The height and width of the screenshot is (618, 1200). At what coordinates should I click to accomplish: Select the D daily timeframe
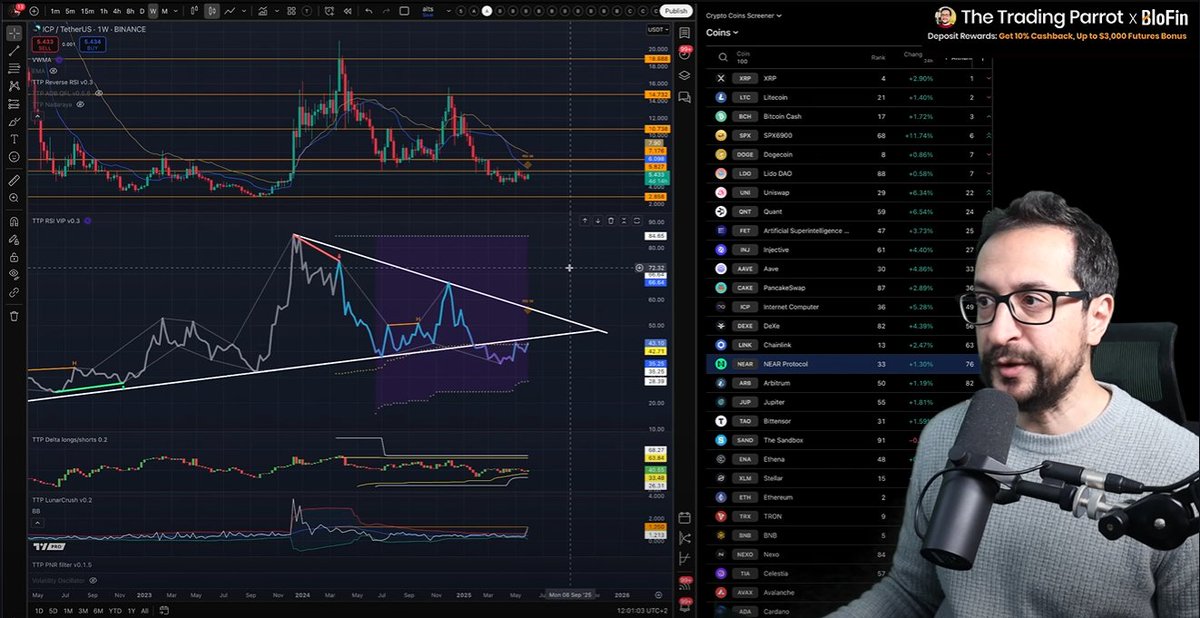[141, 11]
